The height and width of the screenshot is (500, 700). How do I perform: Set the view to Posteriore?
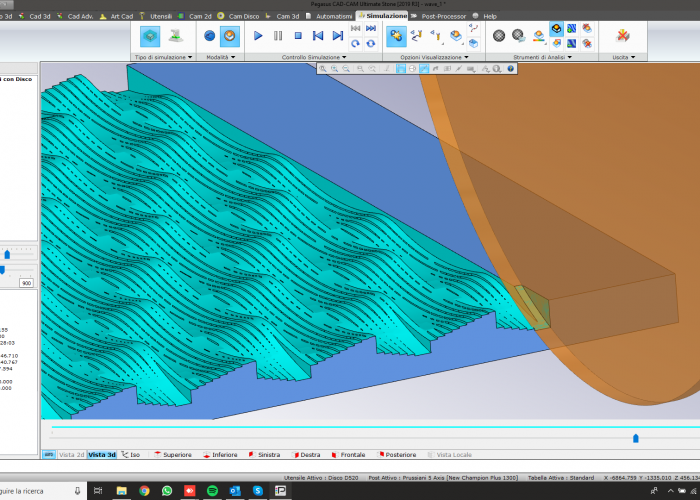(x=396, y=454)
